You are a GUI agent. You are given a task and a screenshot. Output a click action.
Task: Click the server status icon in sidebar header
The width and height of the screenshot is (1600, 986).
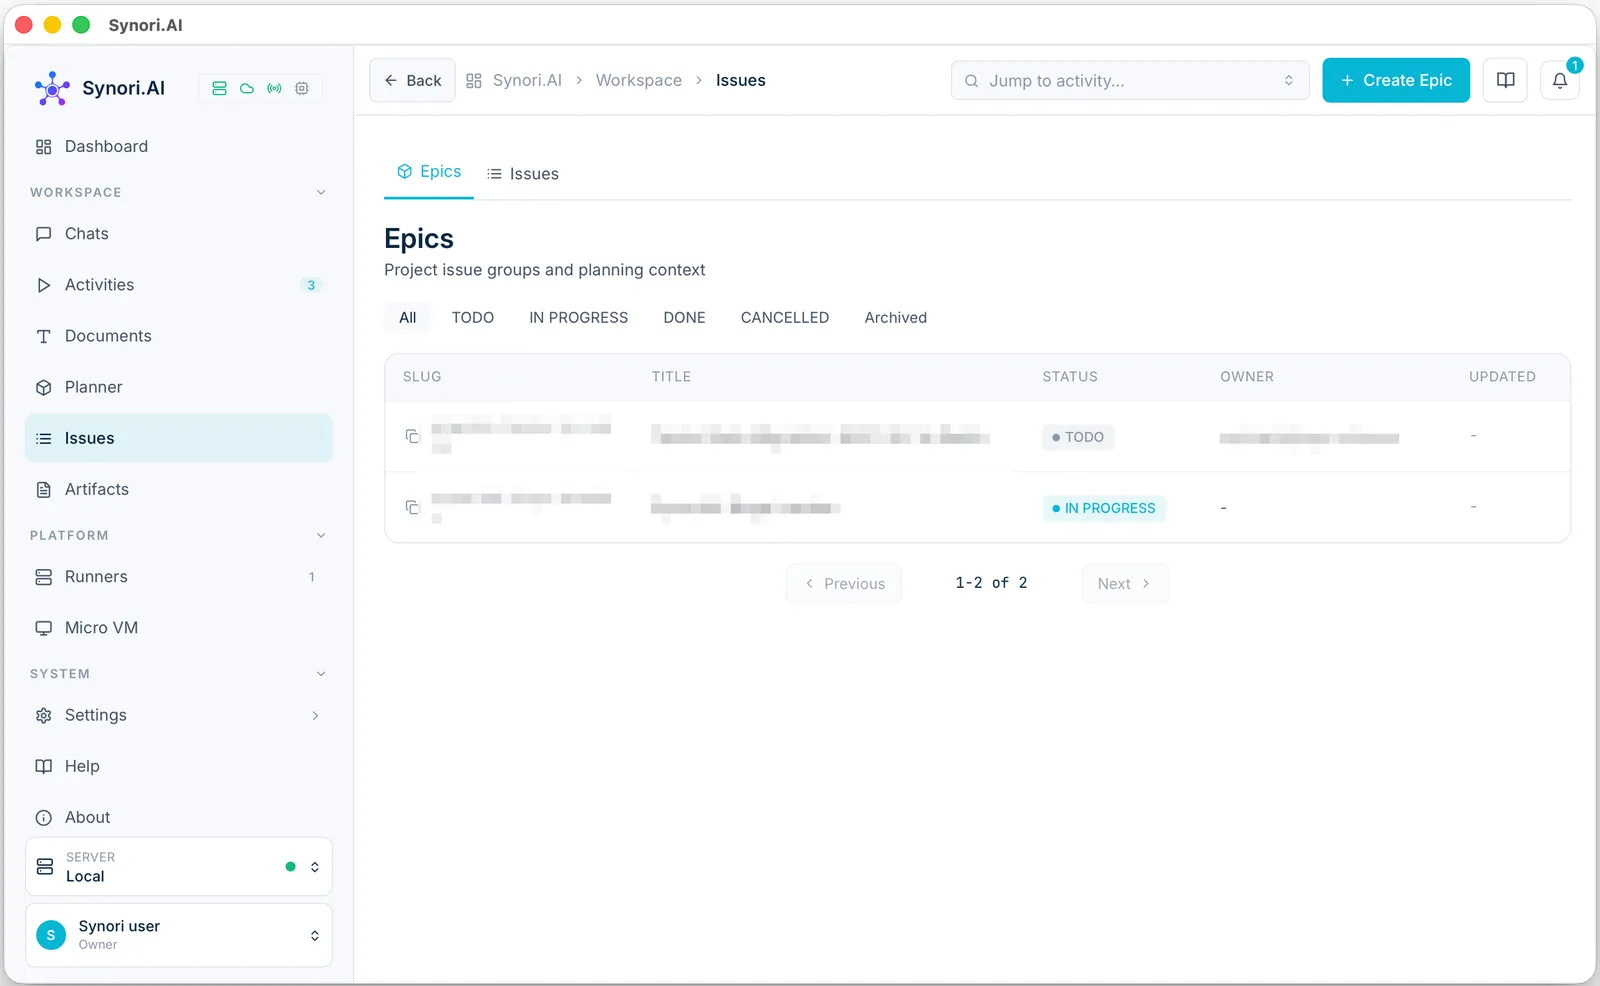(219, 88)
